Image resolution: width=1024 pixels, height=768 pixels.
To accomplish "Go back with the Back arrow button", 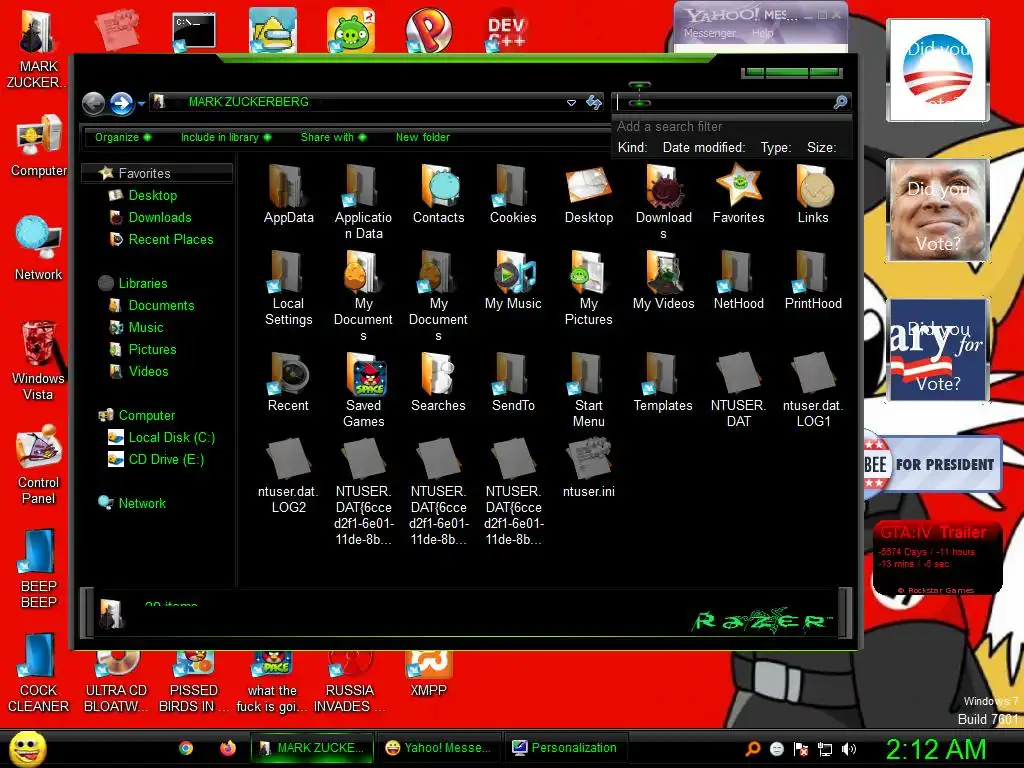I will point(93,103).
